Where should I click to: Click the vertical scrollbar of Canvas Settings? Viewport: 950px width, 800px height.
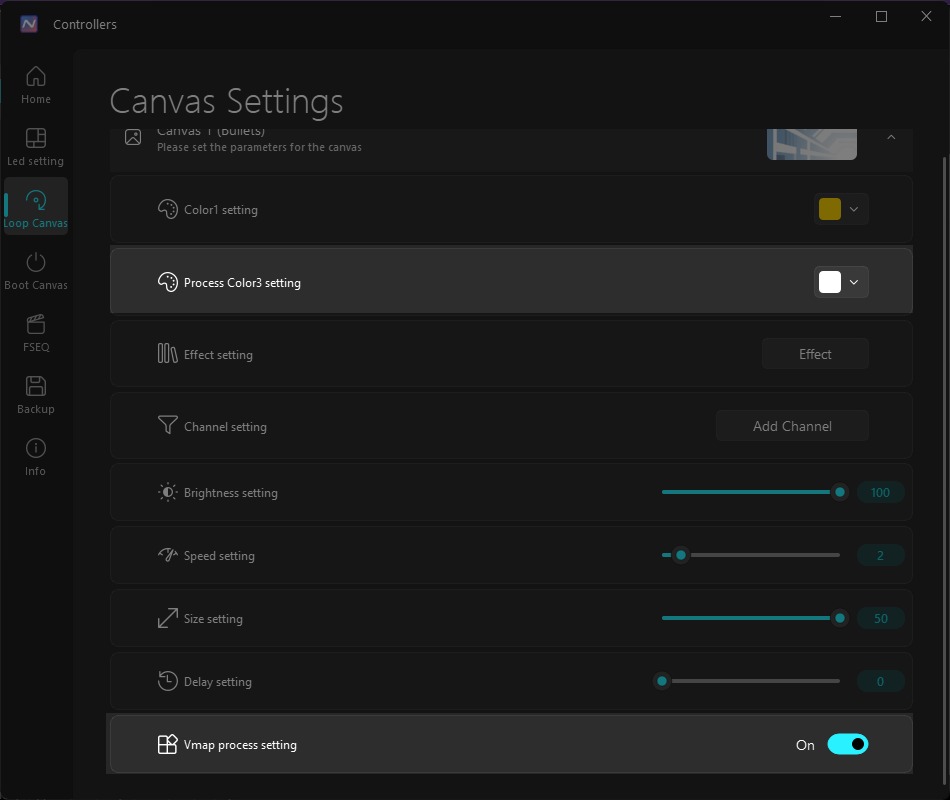tap(945, 470)
